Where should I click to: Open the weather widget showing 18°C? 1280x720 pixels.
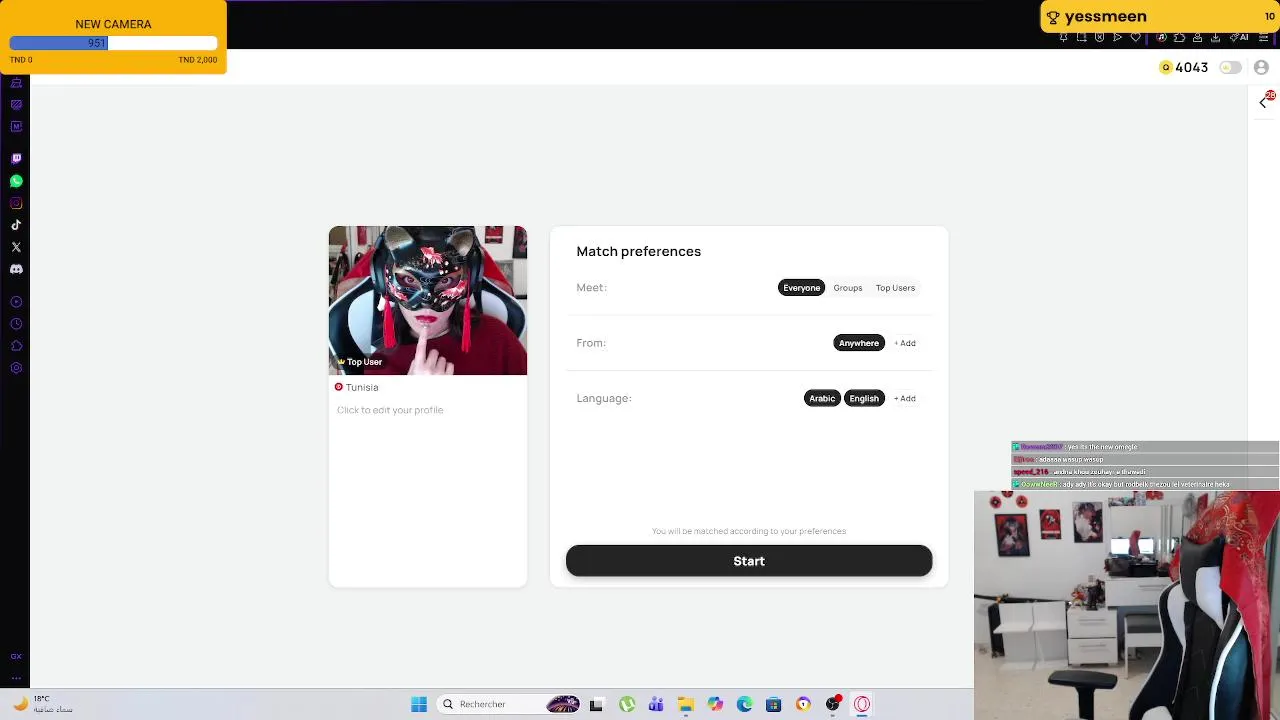tap(42, 704)
